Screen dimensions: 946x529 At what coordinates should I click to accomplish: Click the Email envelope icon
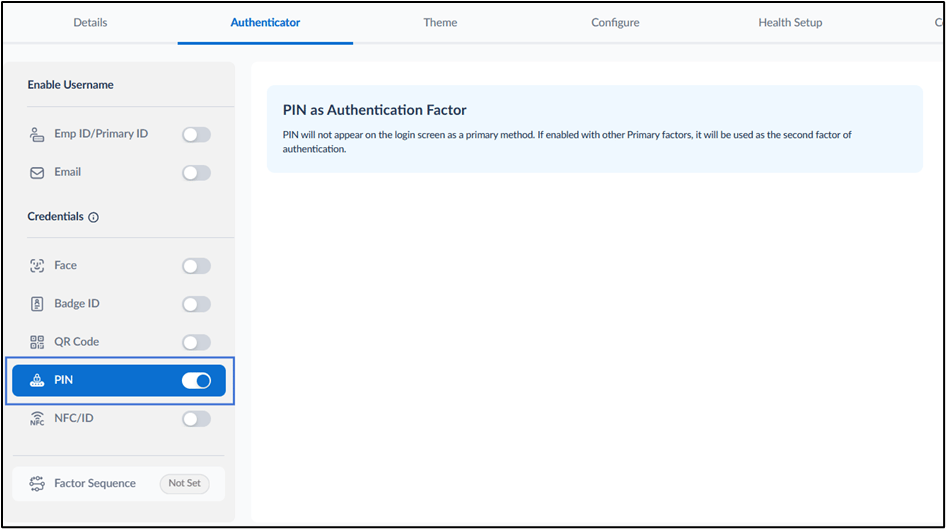tap(37, 173)
